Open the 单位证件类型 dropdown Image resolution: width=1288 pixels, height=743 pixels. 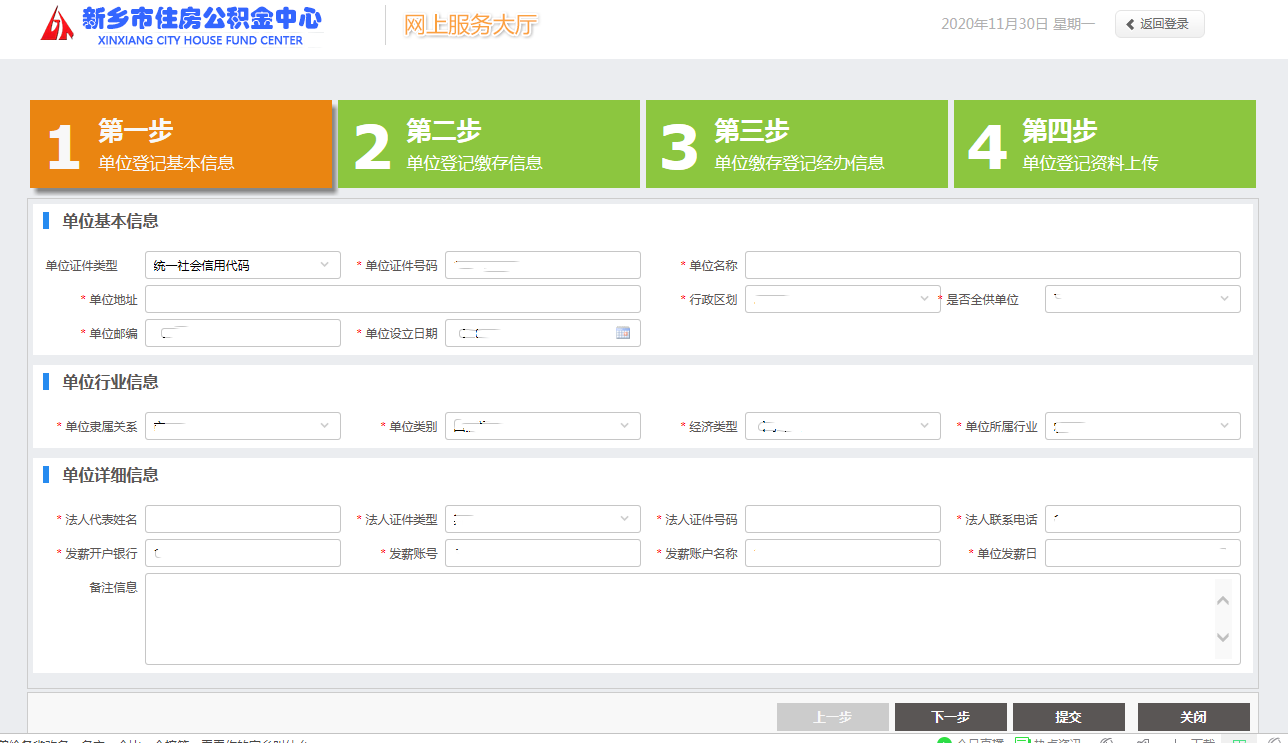pyautogui.click(x=243, y=265)
